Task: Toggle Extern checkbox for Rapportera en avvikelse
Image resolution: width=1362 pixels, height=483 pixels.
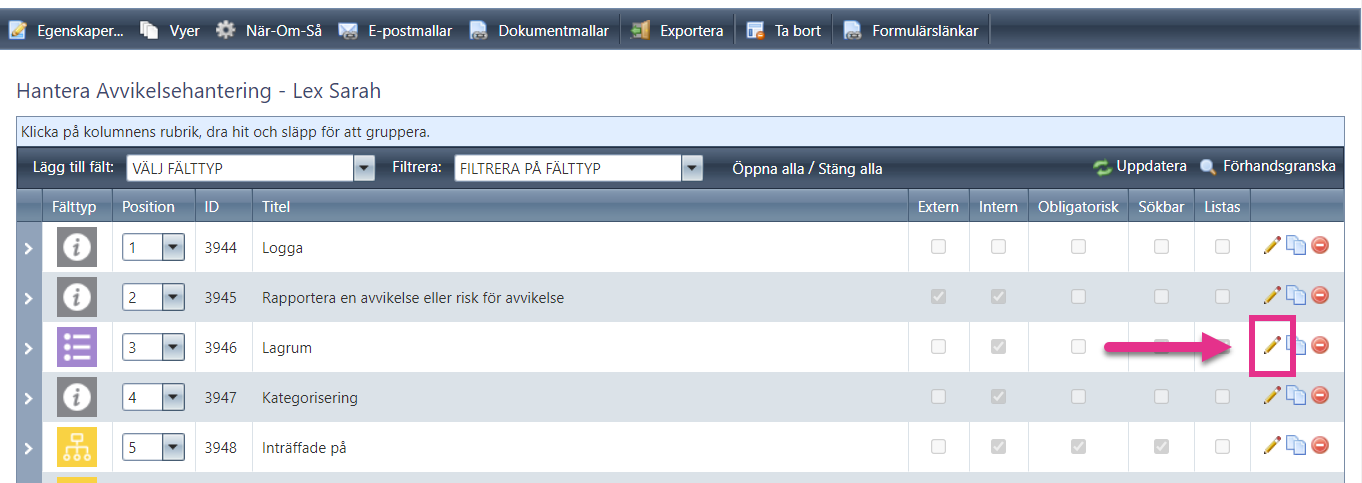Action: click(x=938, y=297)
